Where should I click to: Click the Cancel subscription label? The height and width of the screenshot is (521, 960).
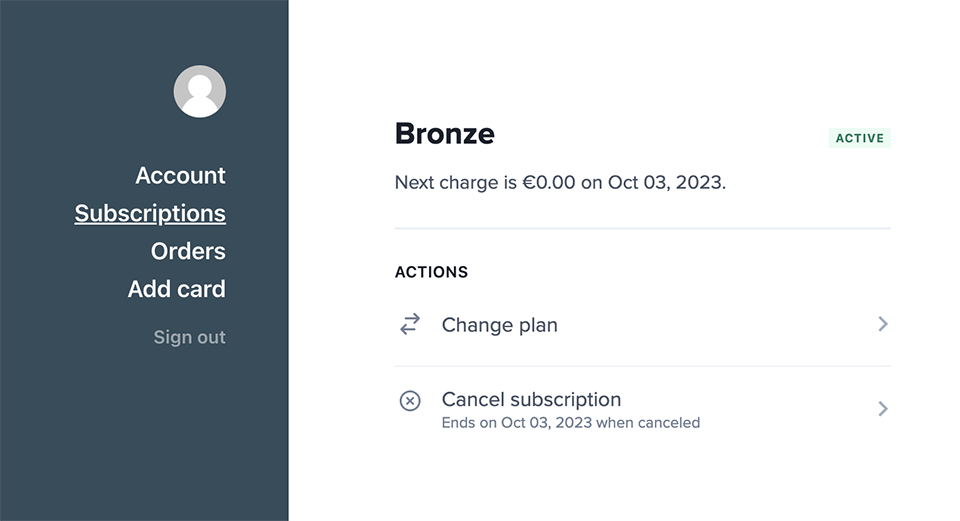(531, 399)
